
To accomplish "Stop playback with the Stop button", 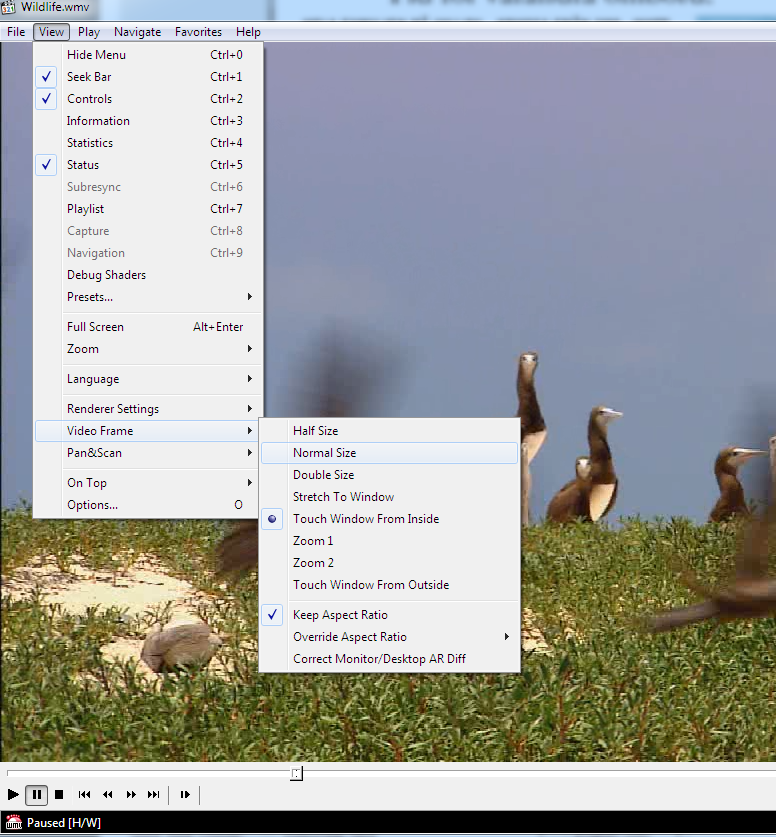I will point(59,795).
